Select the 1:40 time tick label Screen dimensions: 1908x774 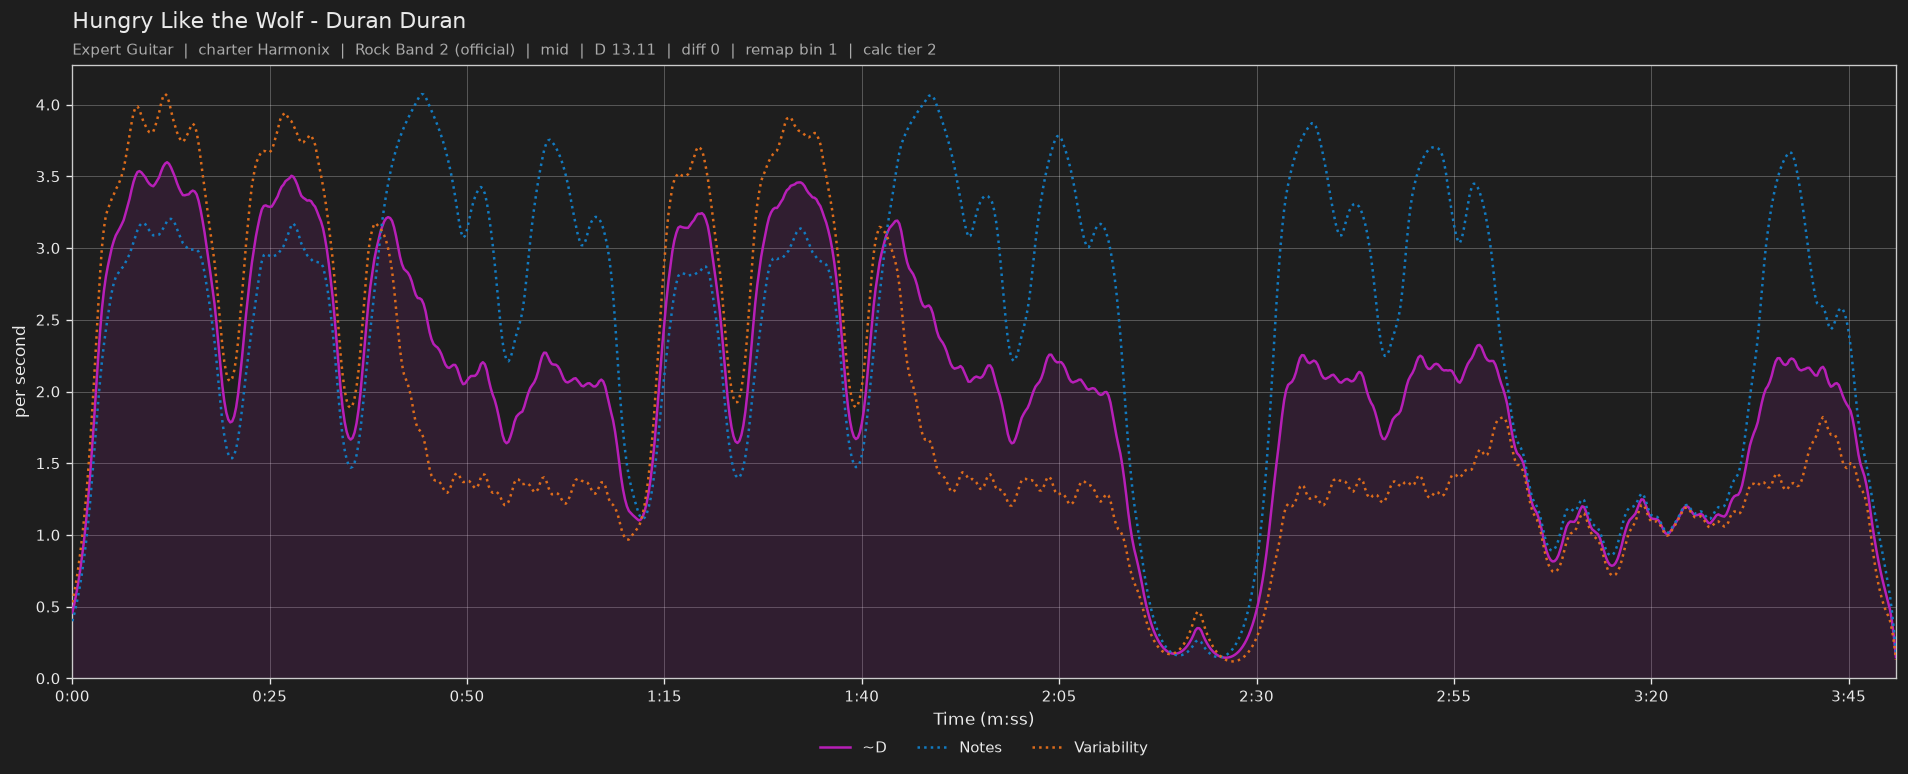(x=862, y=696)
